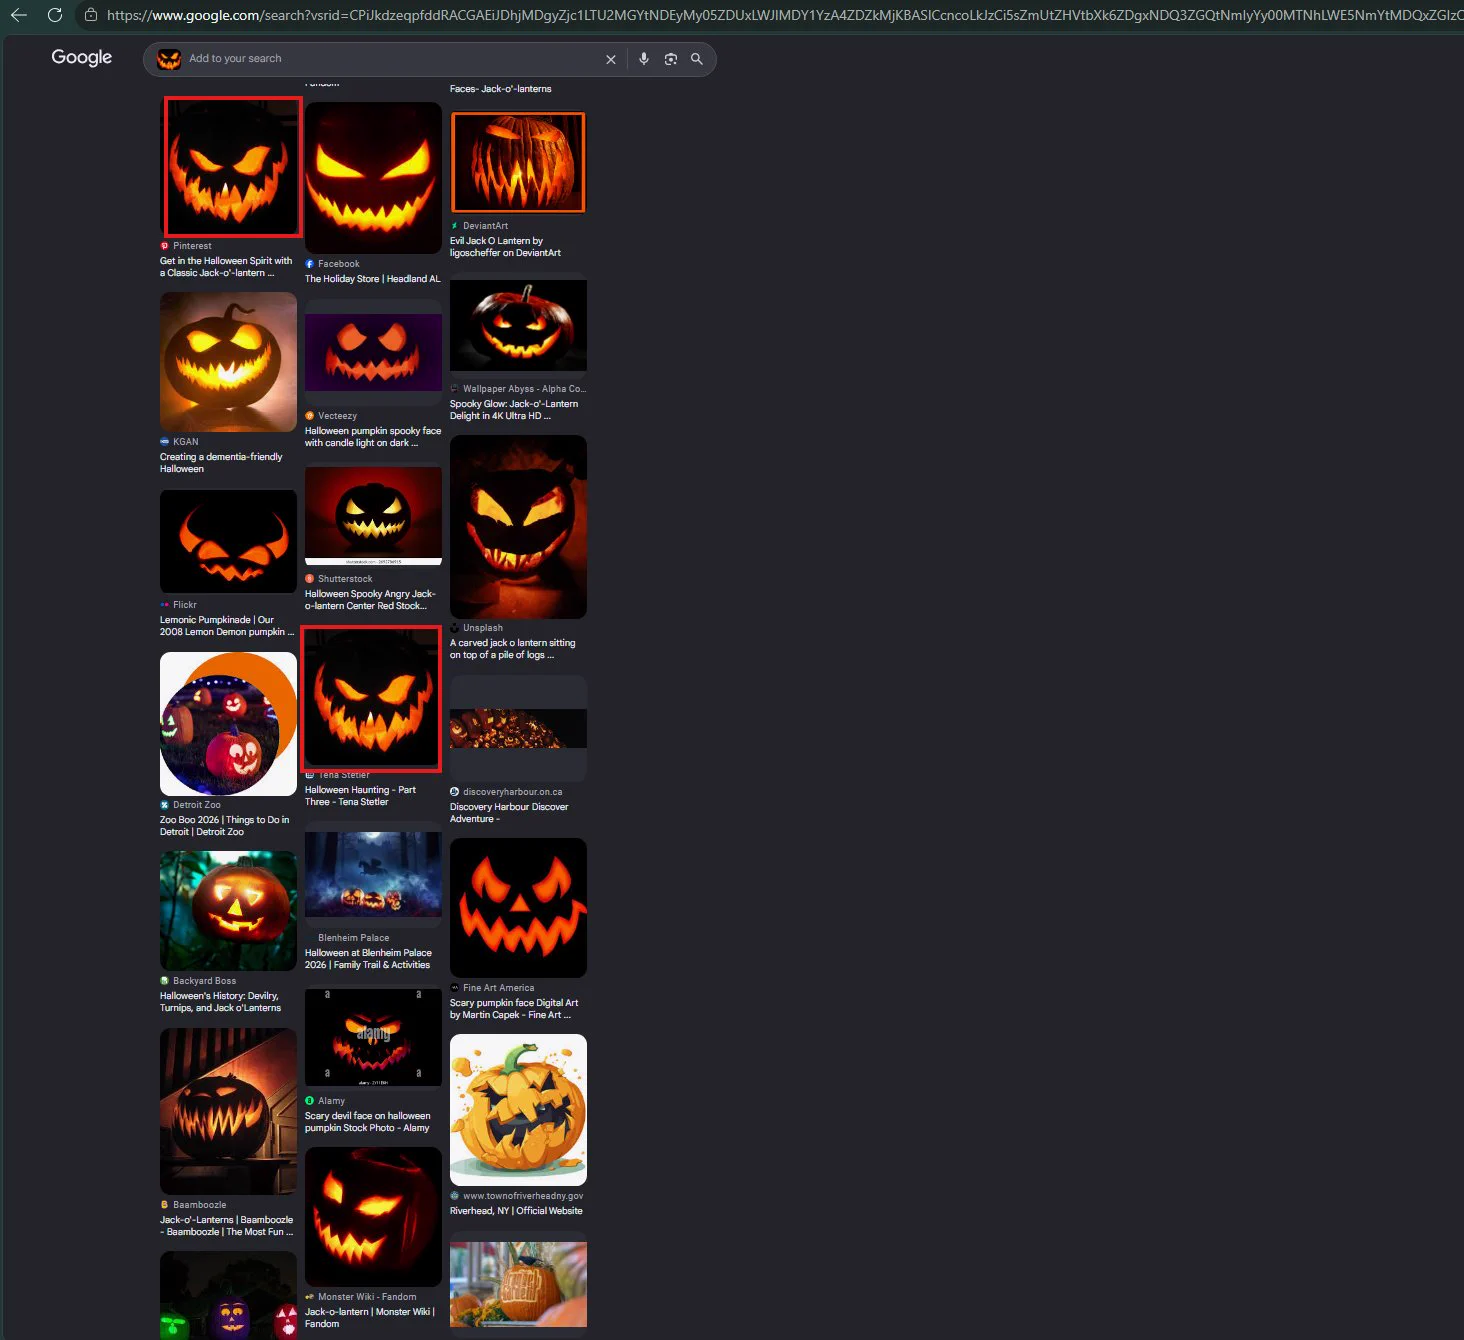
Task: Open 'Evil Jack O Lantern by ligoscheffer' link
Action: coord(505,247)
